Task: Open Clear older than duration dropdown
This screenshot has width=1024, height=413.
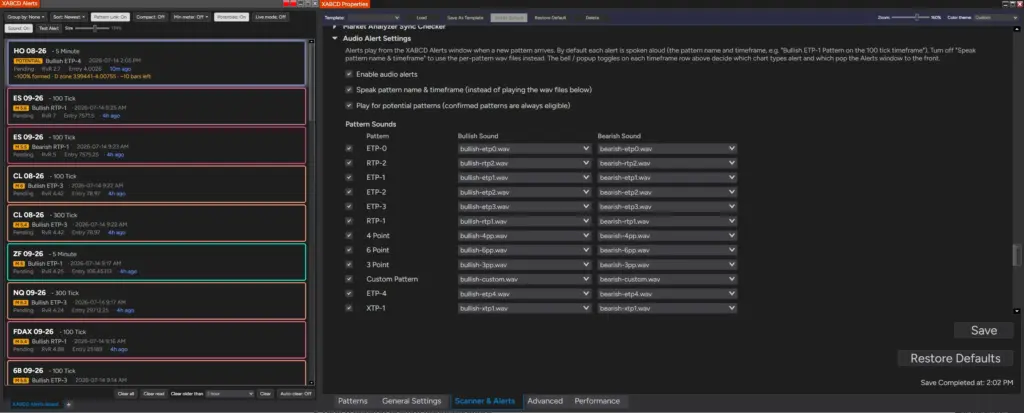Action: (x=229, y=394)
